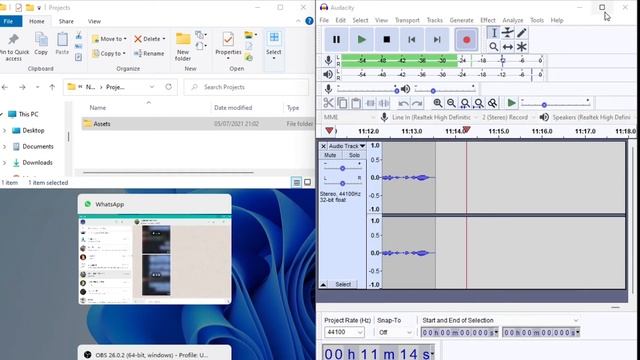This screenshot has height=360, width=640.
Task: Open the Generate menu
Action: point(462,20)
